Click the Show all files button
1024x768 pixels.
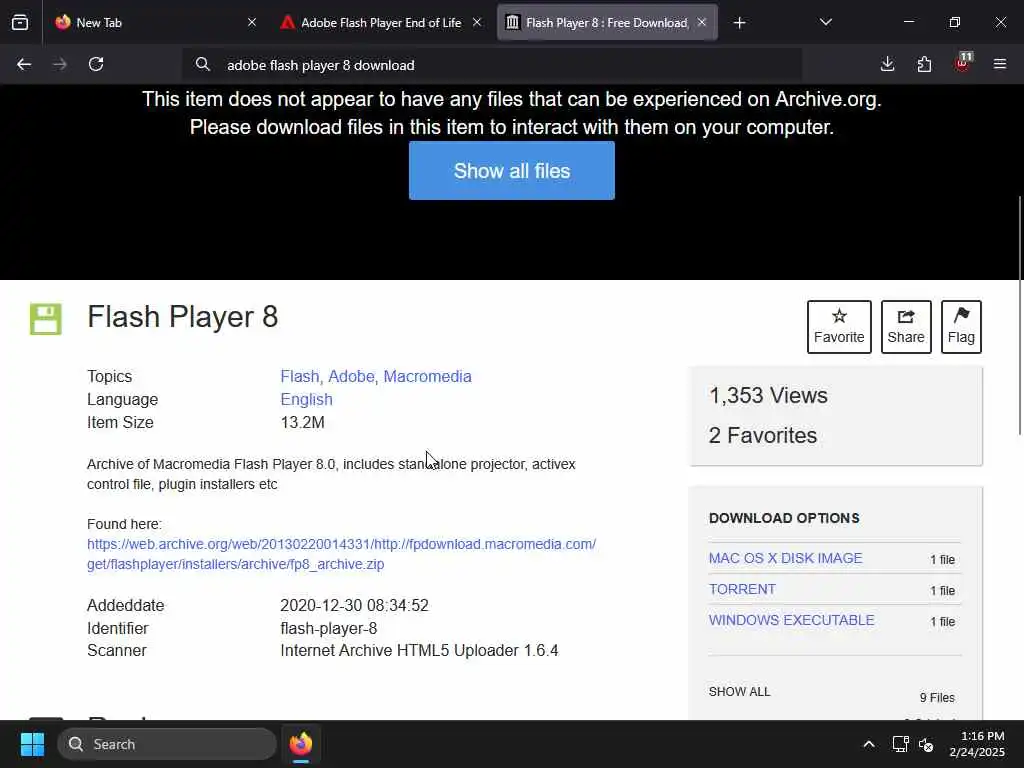(x=511, y=170)
